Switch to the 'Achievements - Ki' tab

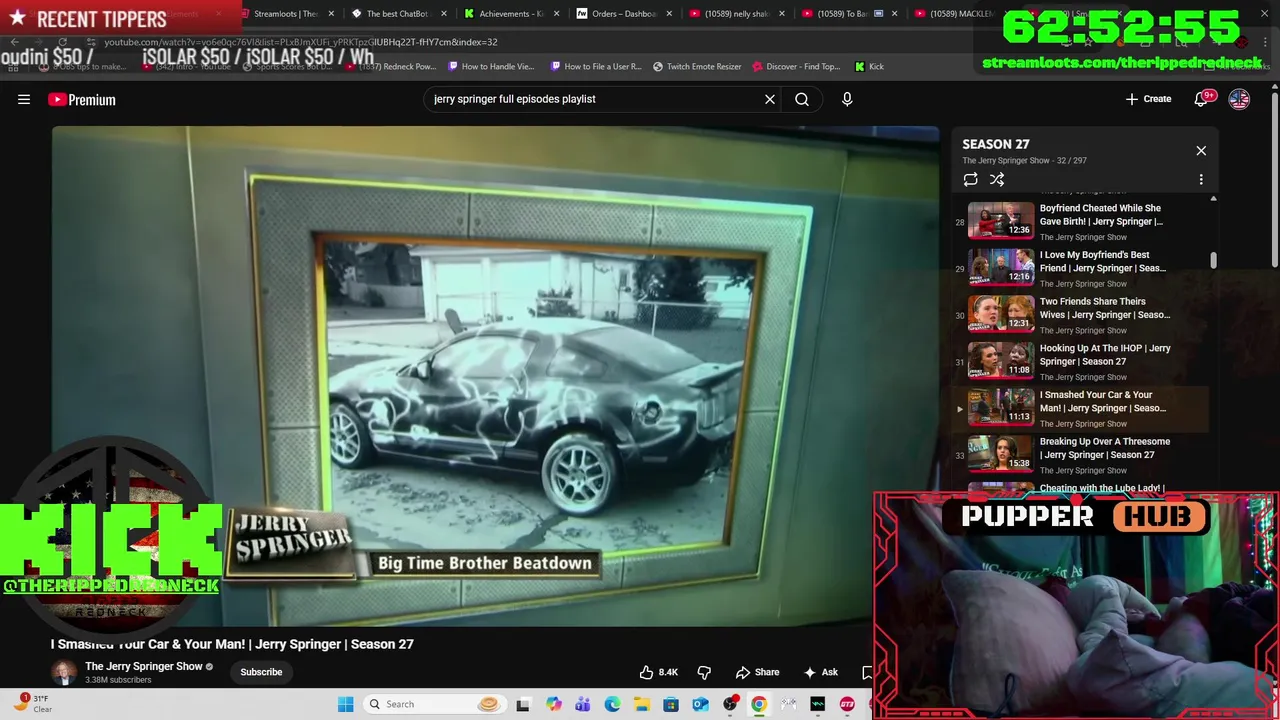click(x=511, y=14)
